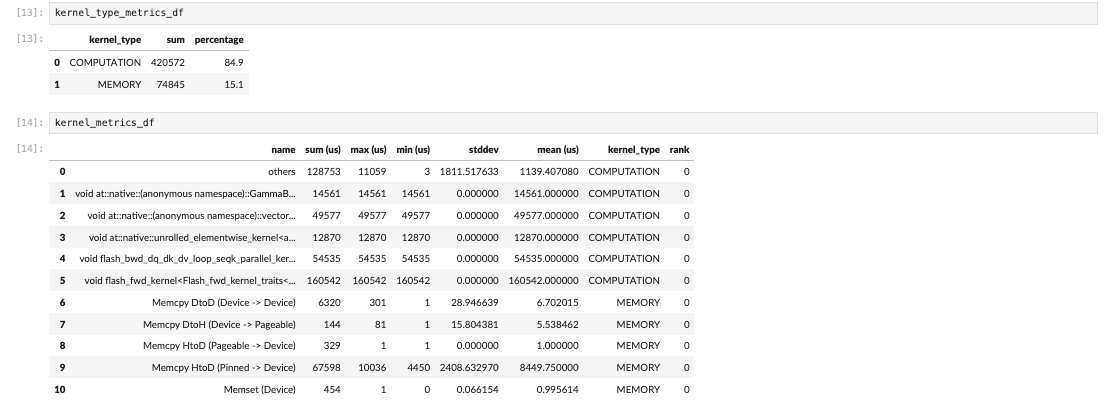The image size is (1103, 410).
Task: Select the sum value 329
Action: (332, 346)
